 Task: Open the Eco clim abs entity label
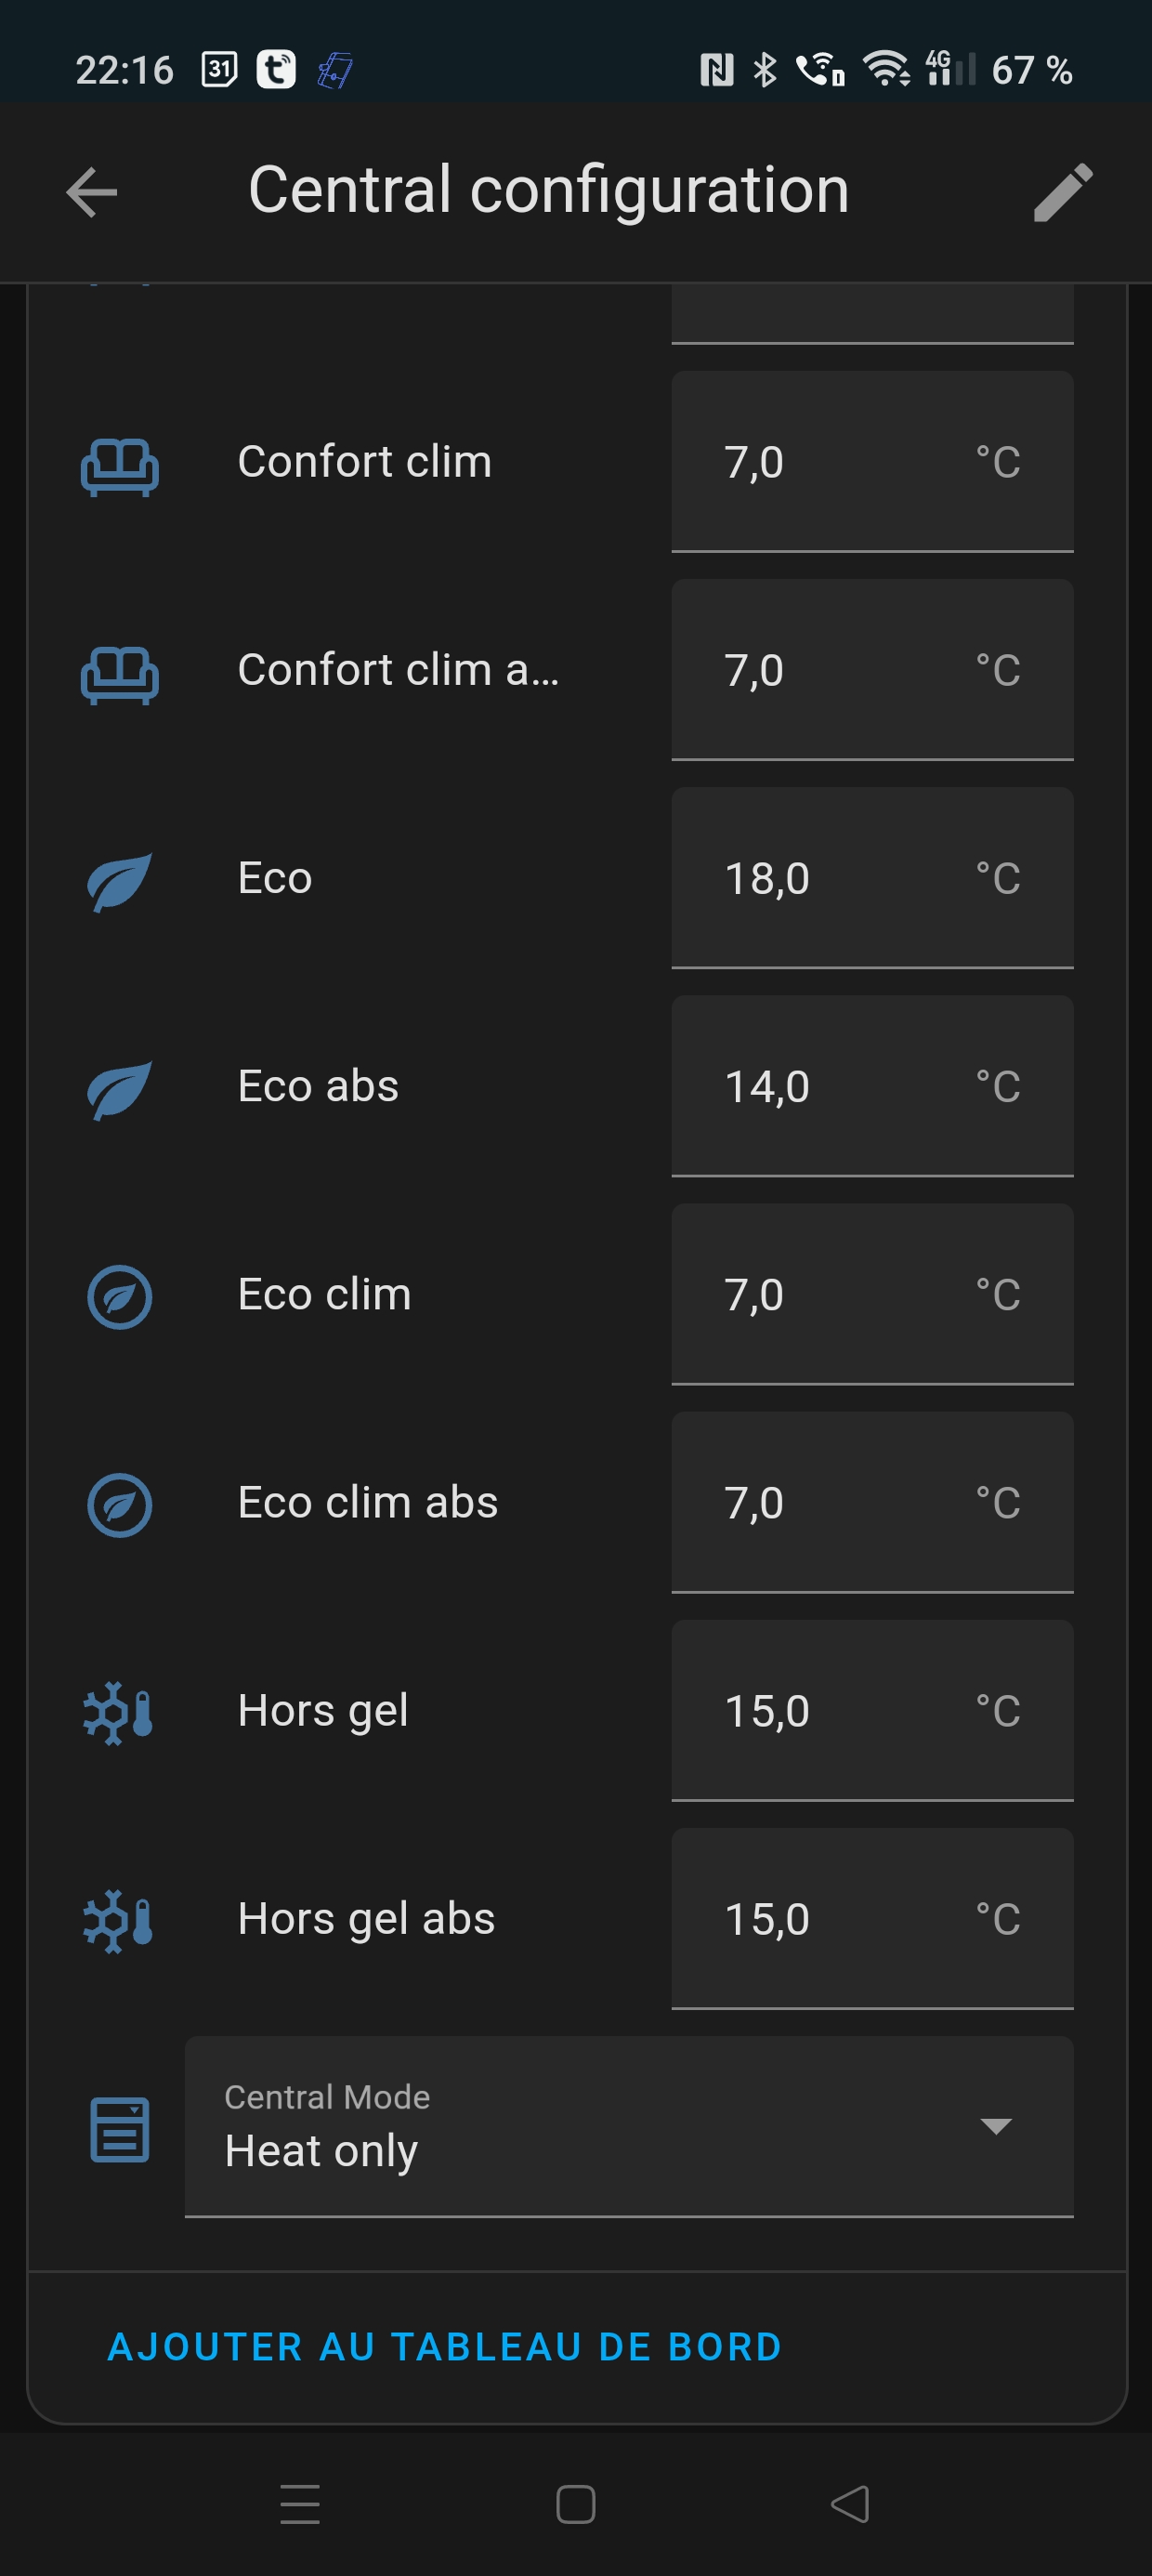pyautogui.click(x=367, y=1502)
